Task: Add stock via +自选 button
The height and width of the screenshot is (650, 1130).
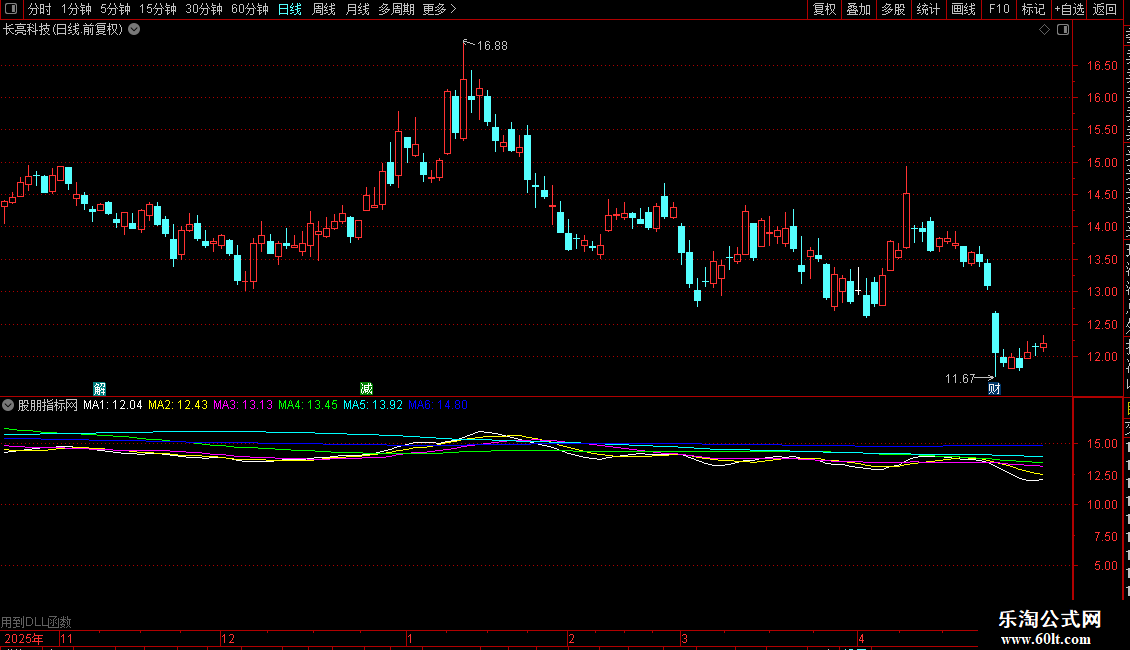Action: tap(1069, 9)
